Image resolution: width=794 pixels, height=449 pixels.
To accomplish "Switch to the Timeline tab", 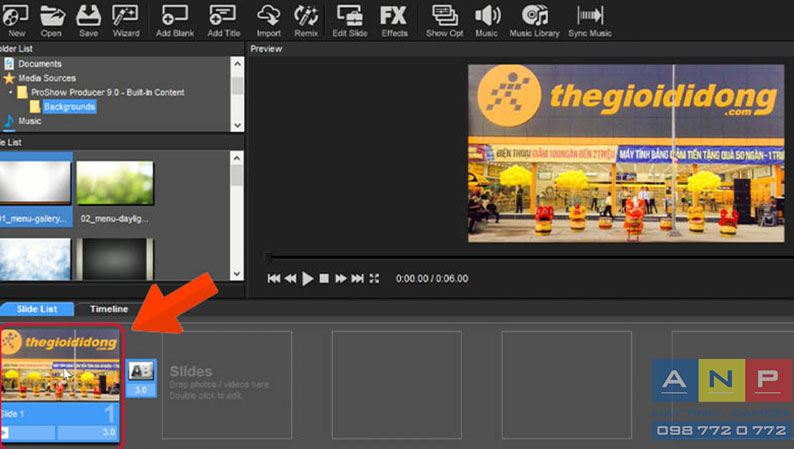I will [109, 309].
